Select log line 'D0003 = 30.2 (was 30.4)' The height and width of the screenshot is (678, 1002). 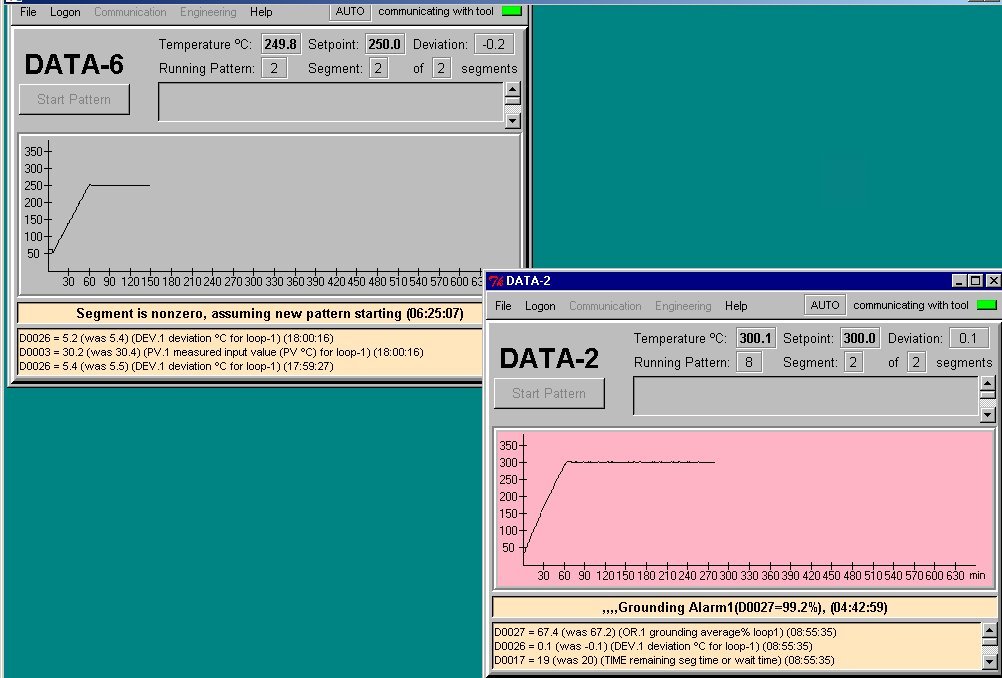(221, 352)
